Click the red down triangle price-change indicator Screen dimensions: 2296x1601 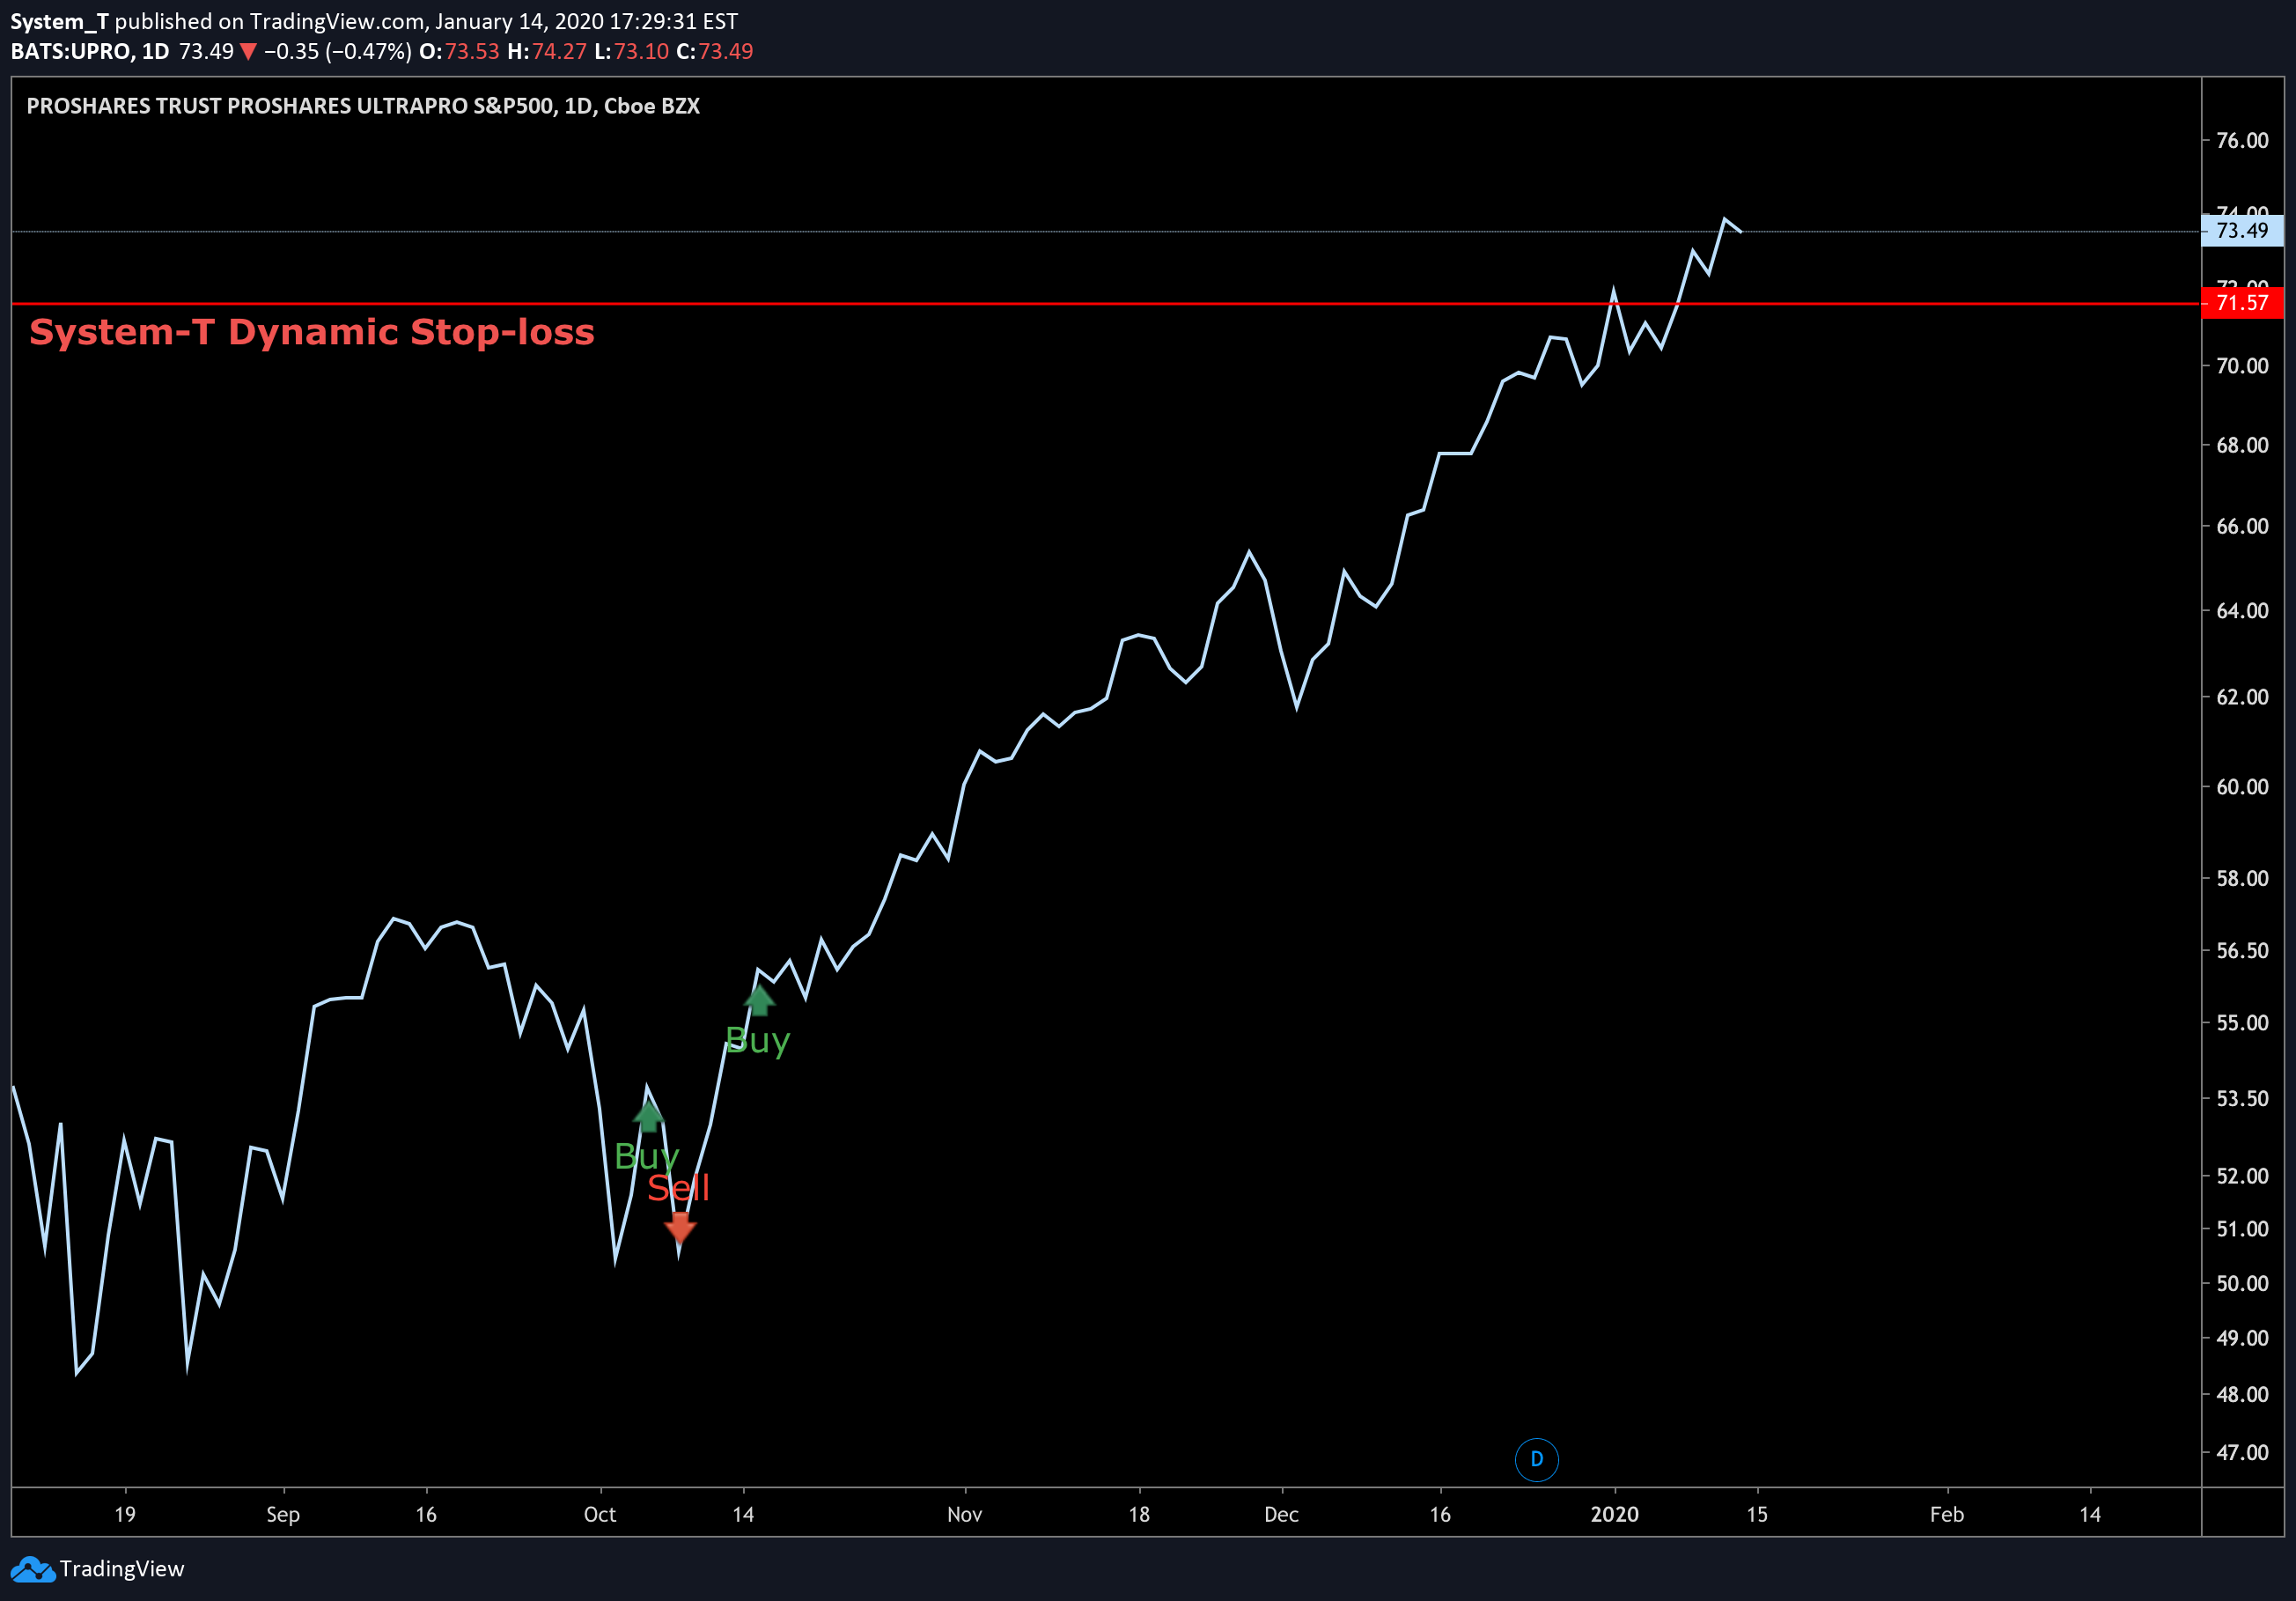[248, 52]
